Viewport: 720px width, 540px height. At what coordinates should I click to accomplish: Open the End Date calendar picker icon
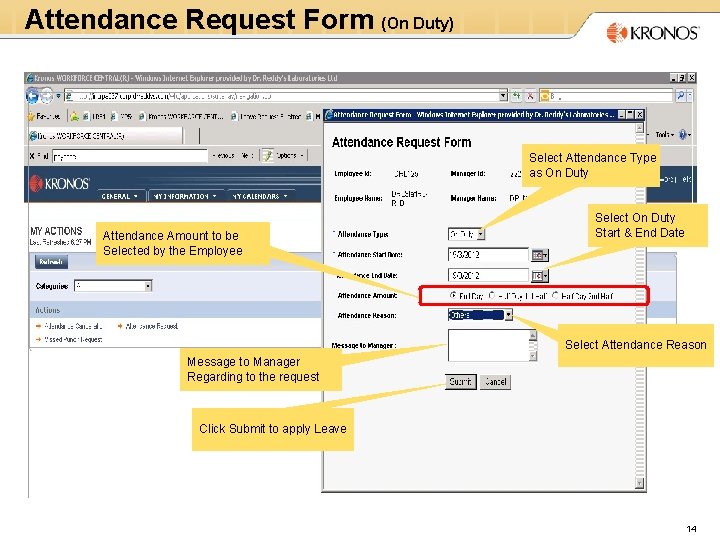pos(540,276)
